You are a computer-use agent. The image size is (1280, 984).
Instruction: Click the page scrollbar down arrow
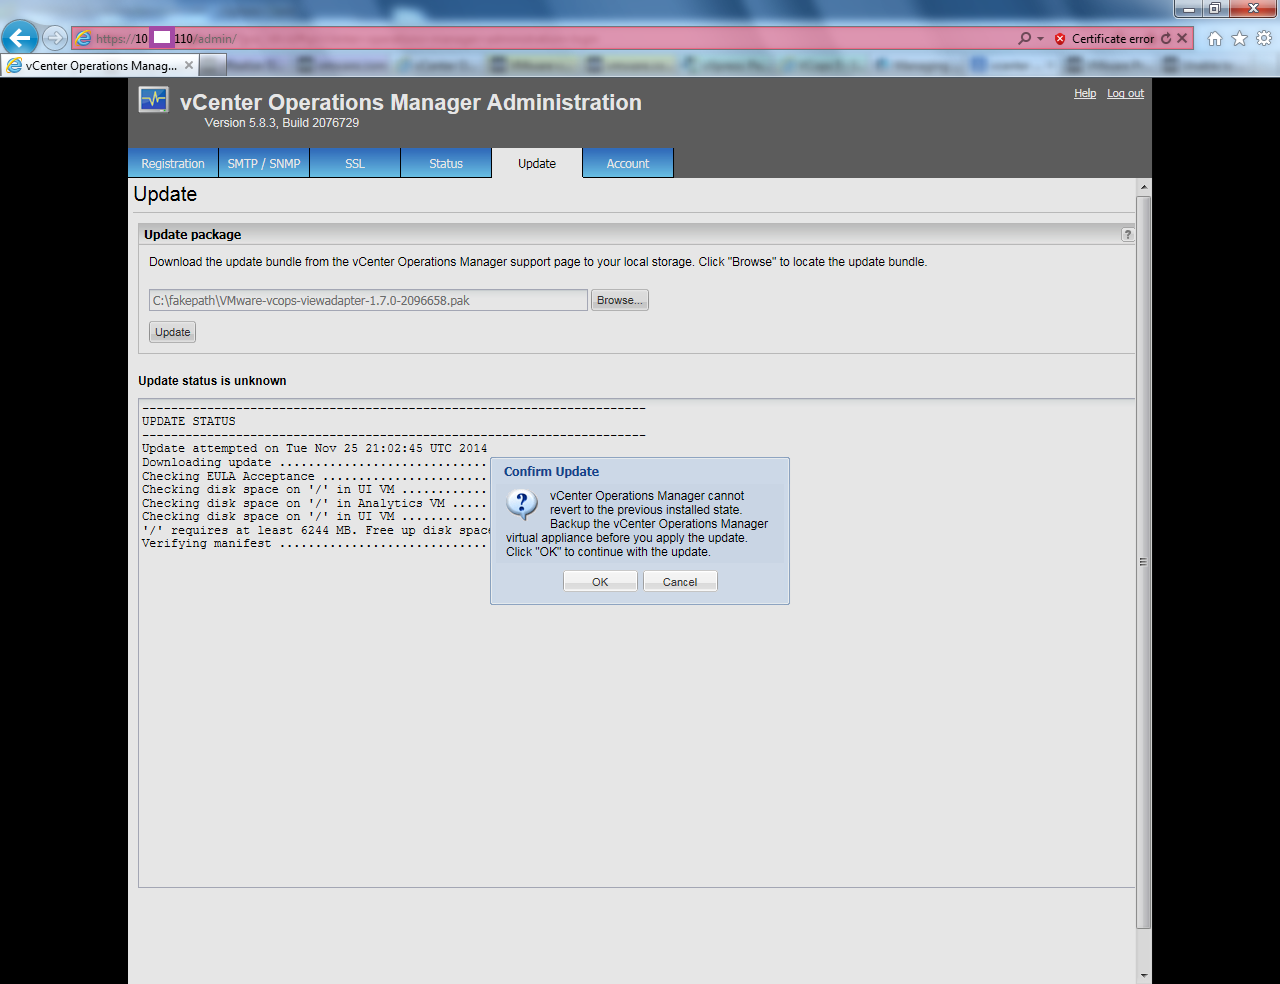[x=1144, y=975]
